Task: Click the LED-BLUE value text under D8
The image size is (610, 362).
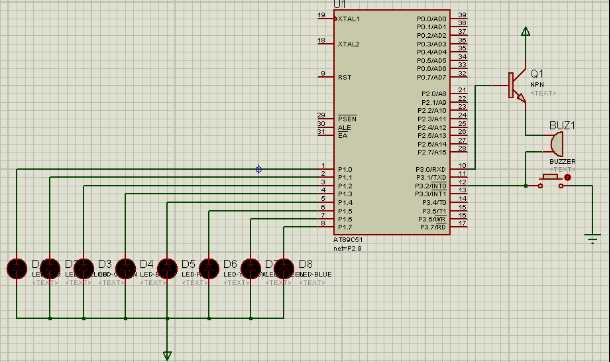Action: [316, 275]
